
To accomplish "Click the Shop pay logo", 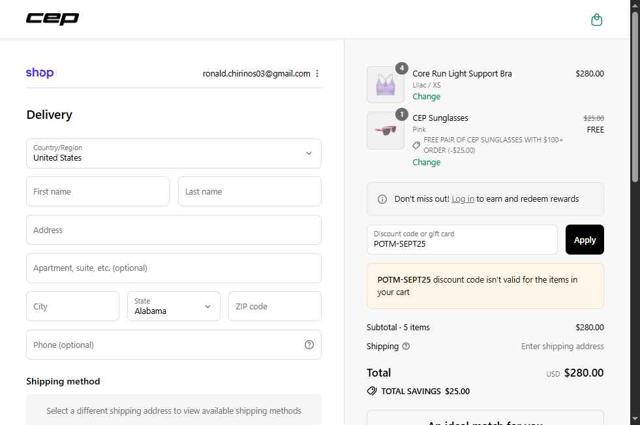I will click(x=40, y=73).
